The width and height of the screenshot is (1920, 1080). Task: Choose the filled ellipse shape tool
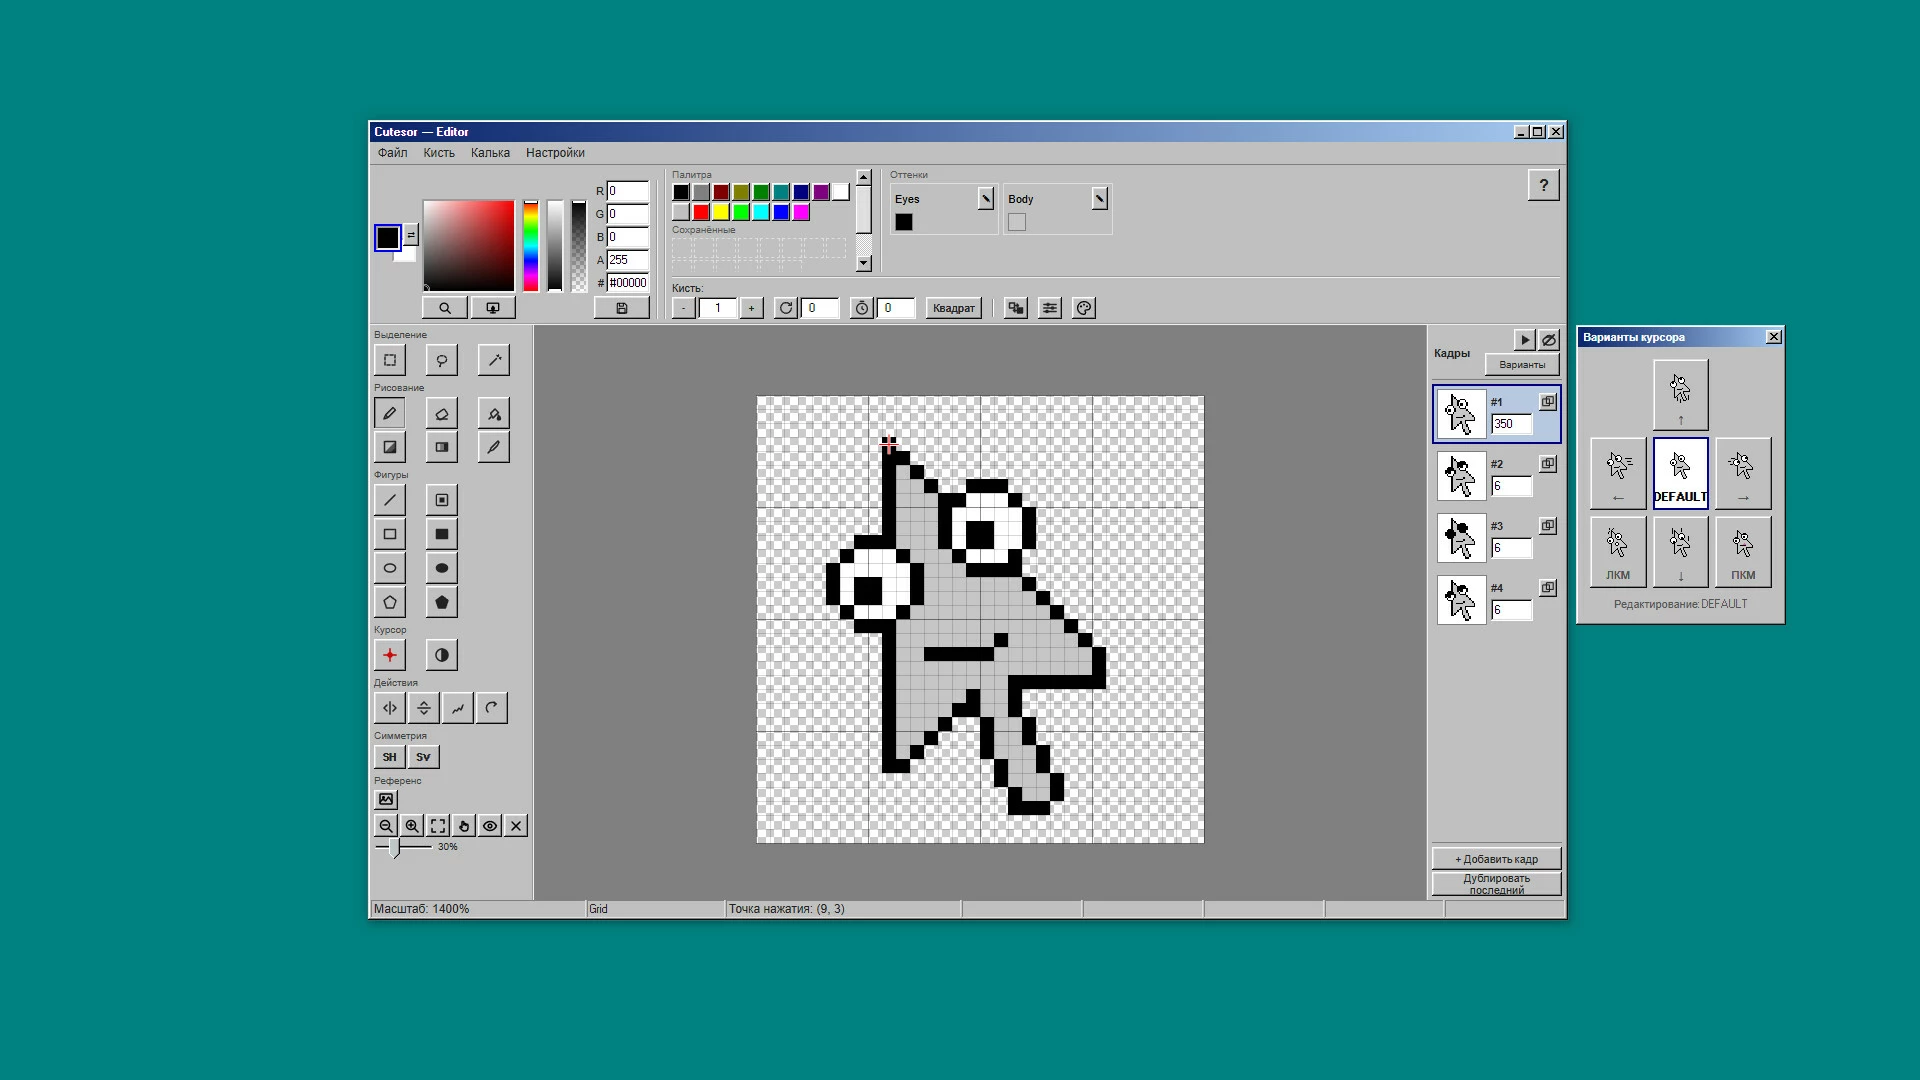442,568
